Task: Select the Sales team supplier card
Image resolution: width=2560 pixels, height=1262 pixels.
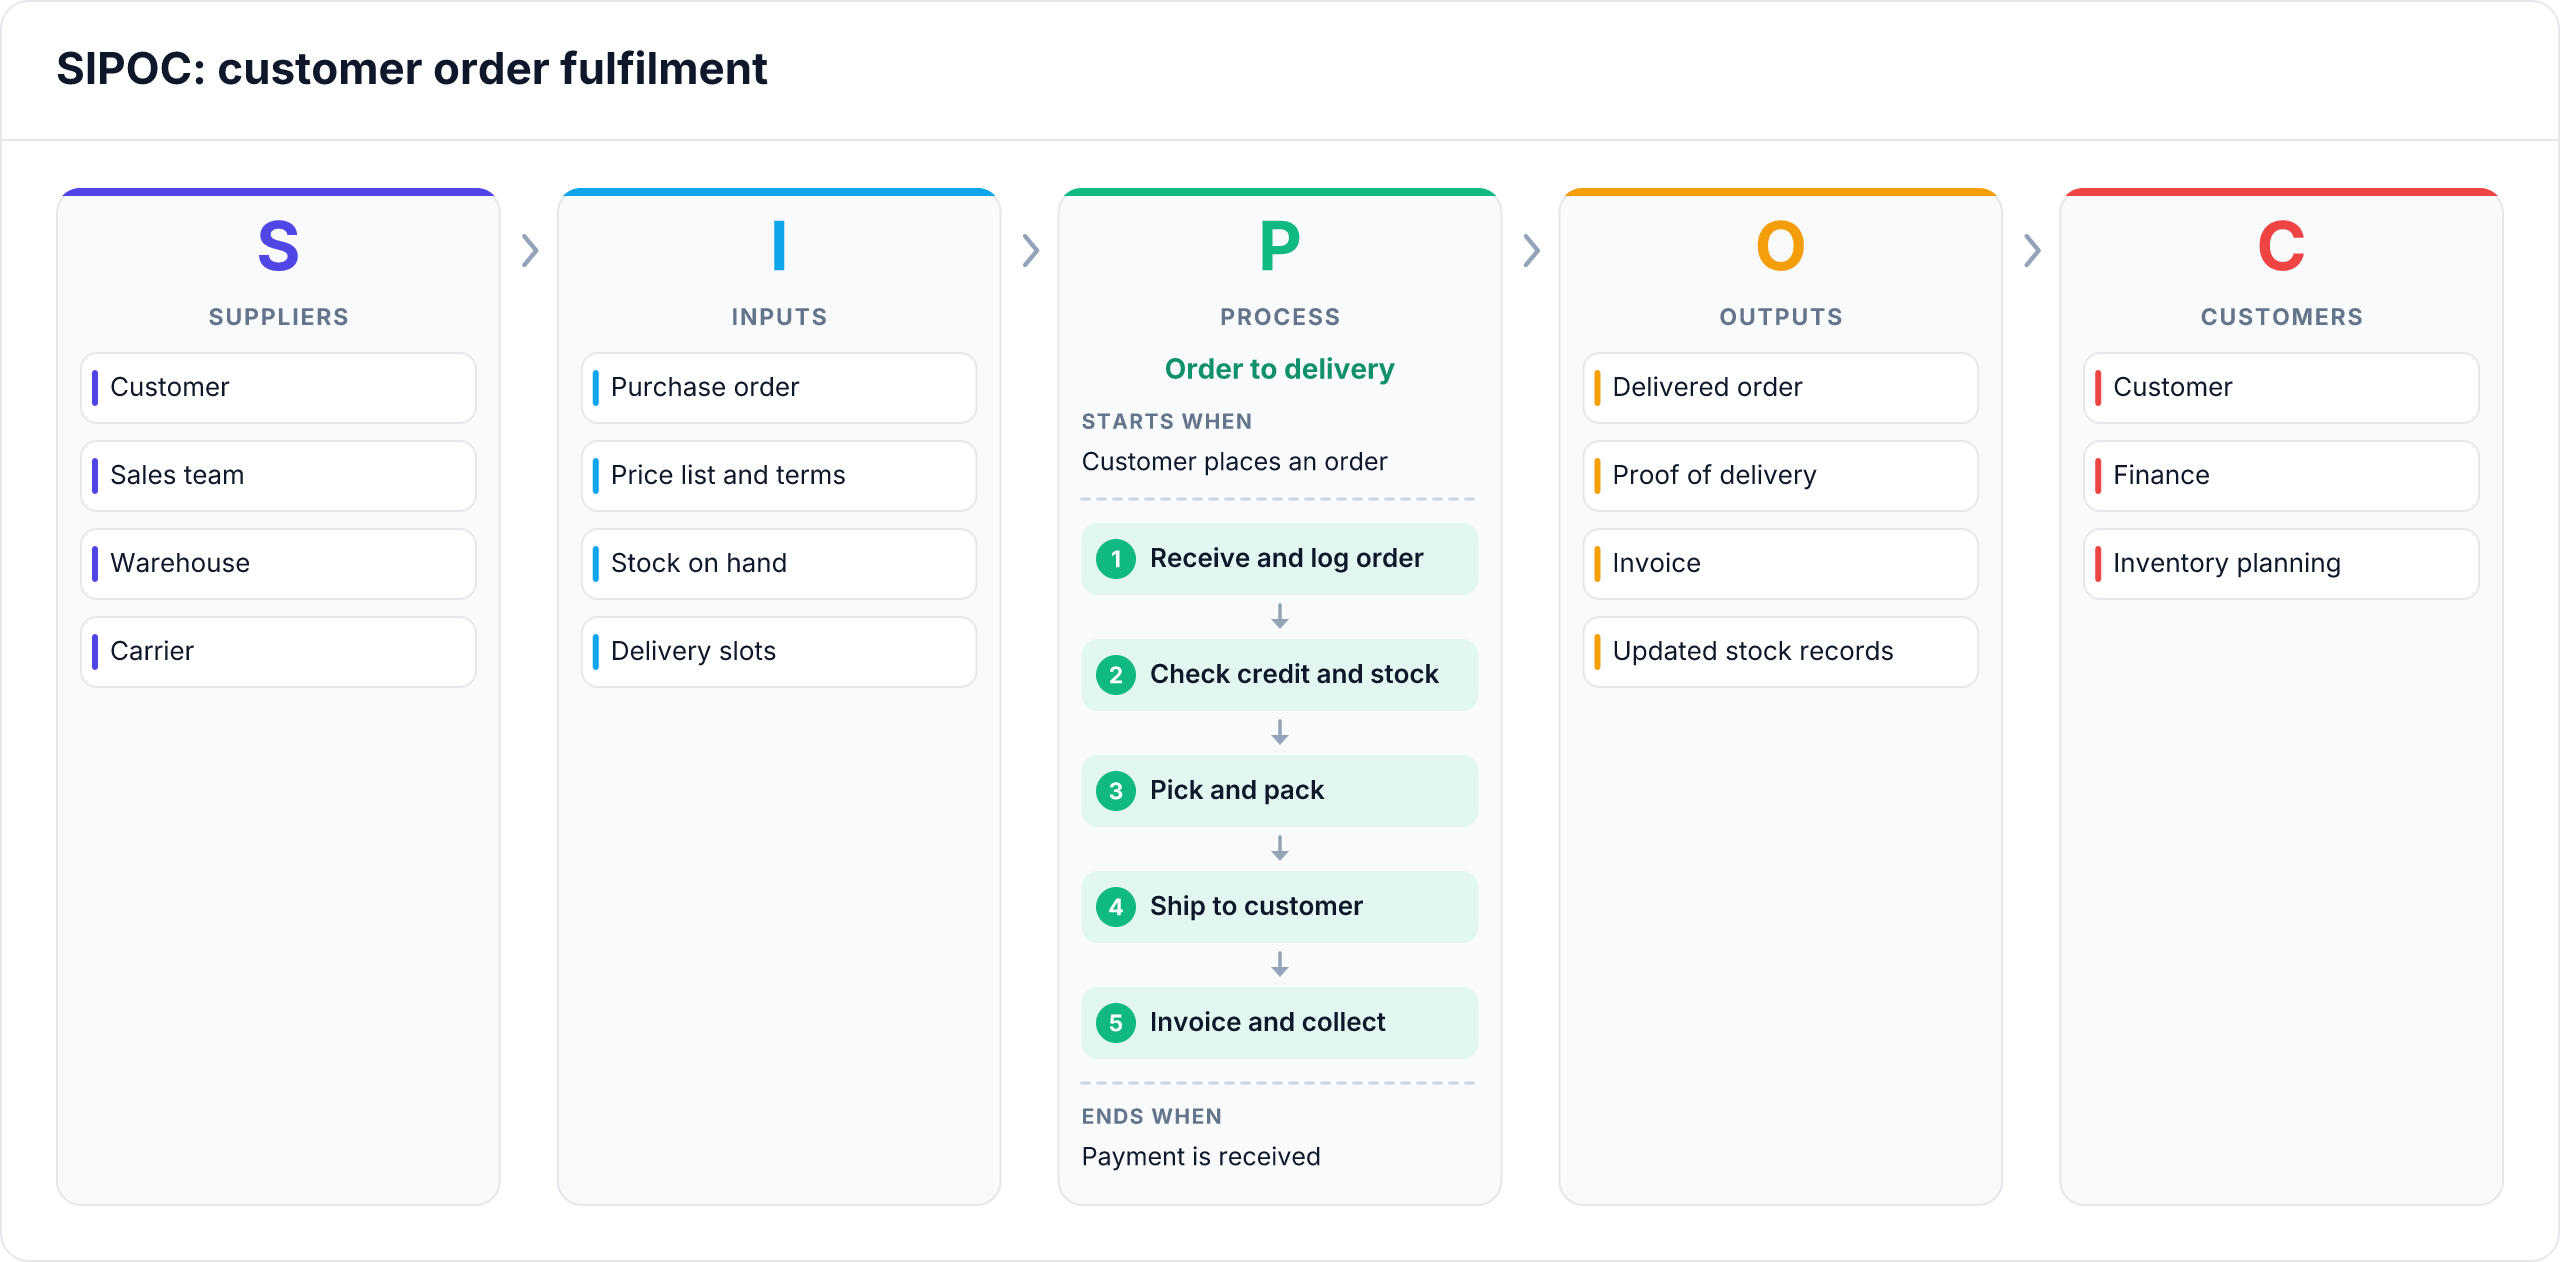Action: point(278,475)
